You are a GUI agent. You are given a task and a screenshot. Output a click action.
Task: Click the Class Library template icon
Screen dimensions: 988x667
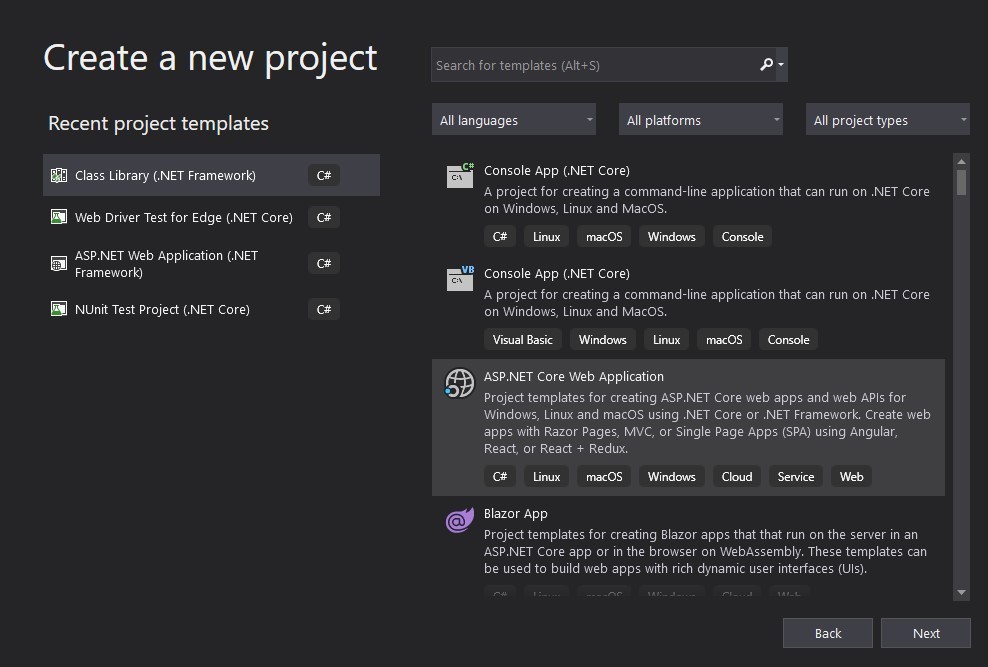[59, 175]
